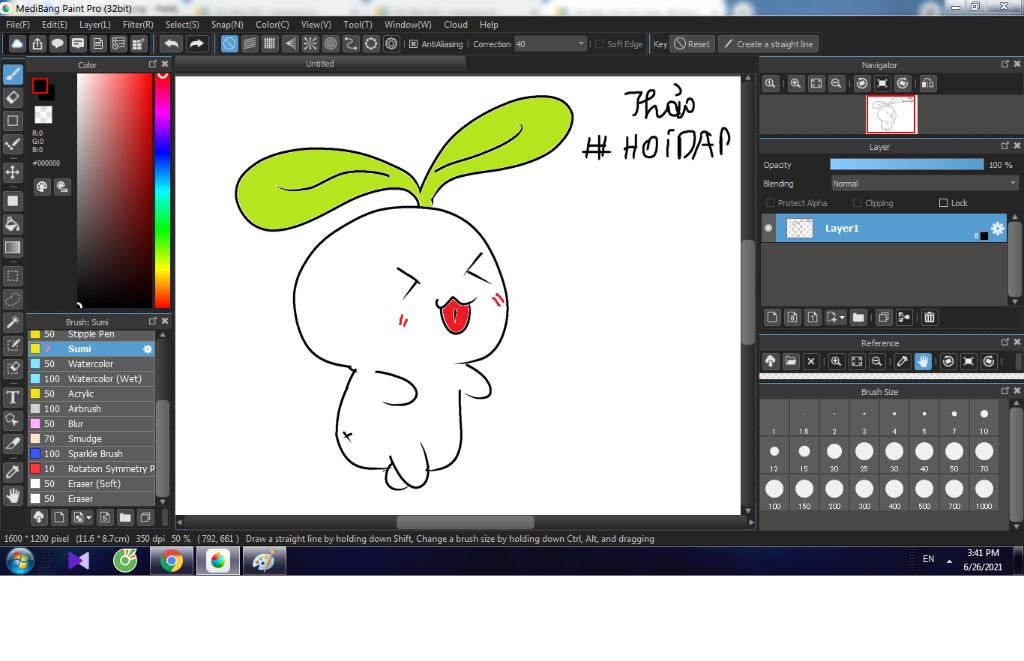
Task: Click the Redo arrow in toolbar
Action: (196, 44)
